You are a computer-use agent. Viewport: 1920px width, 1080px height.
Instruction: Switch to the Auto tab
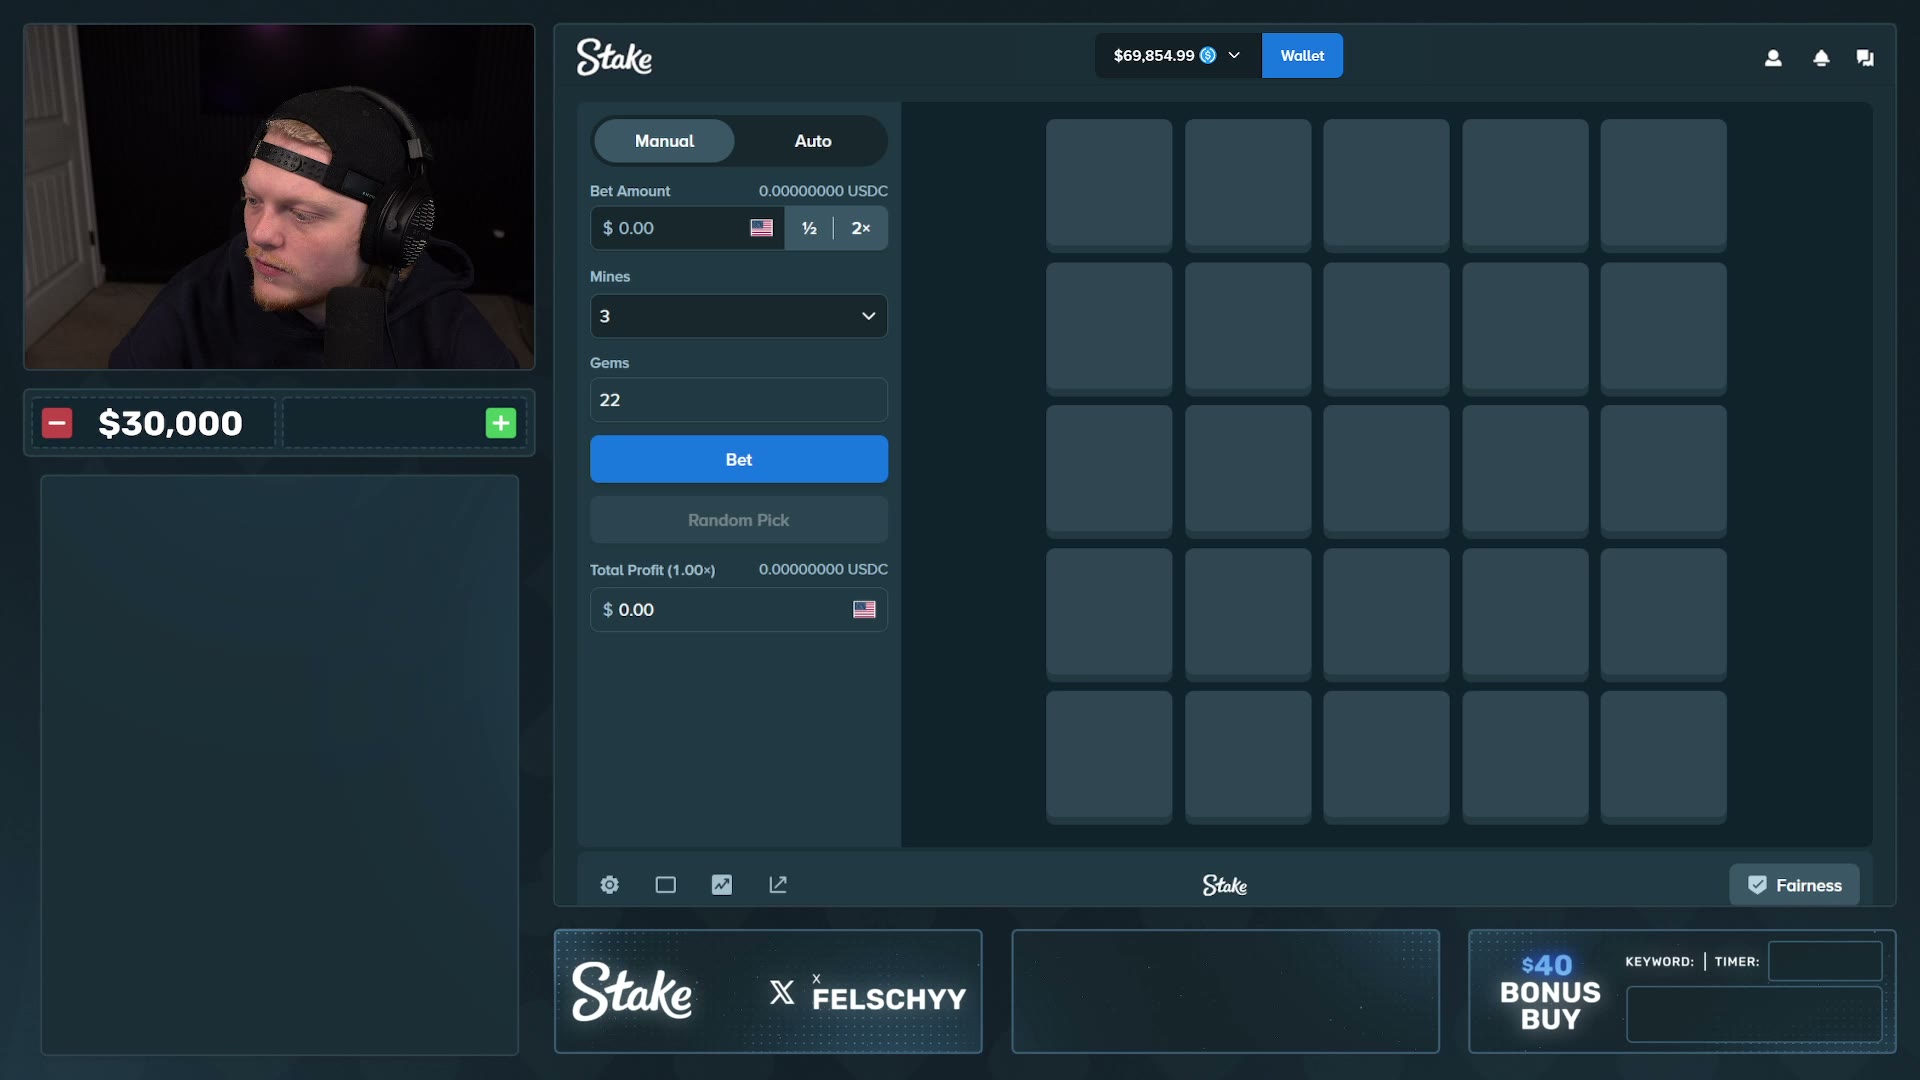[x=813, y=141]
